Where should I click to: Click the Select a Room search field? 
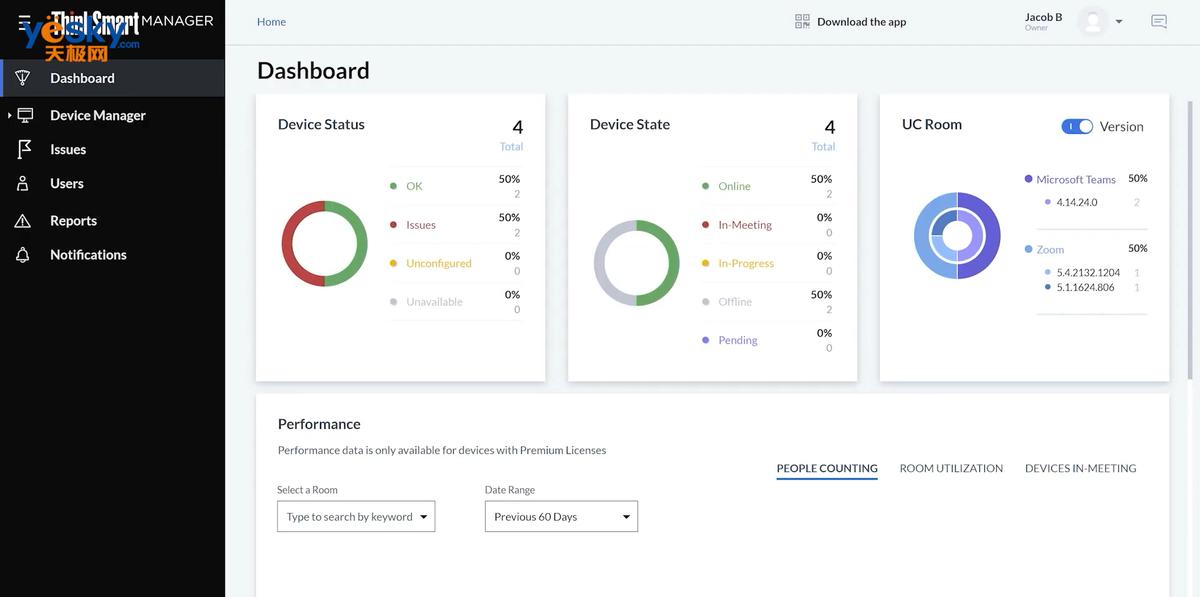356,517
